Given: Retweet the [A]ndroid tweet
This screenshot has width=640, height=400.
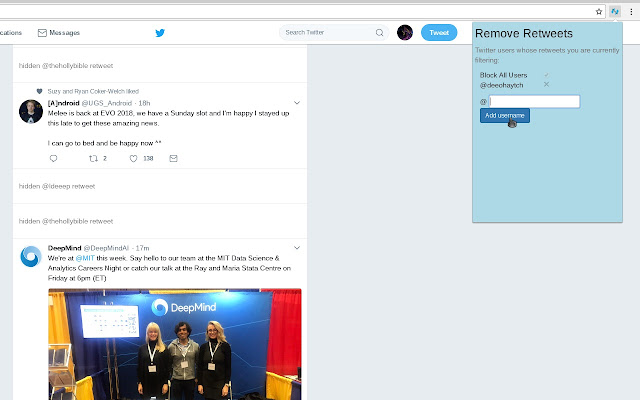Looking at the screenshot, I should coord(93,158).
